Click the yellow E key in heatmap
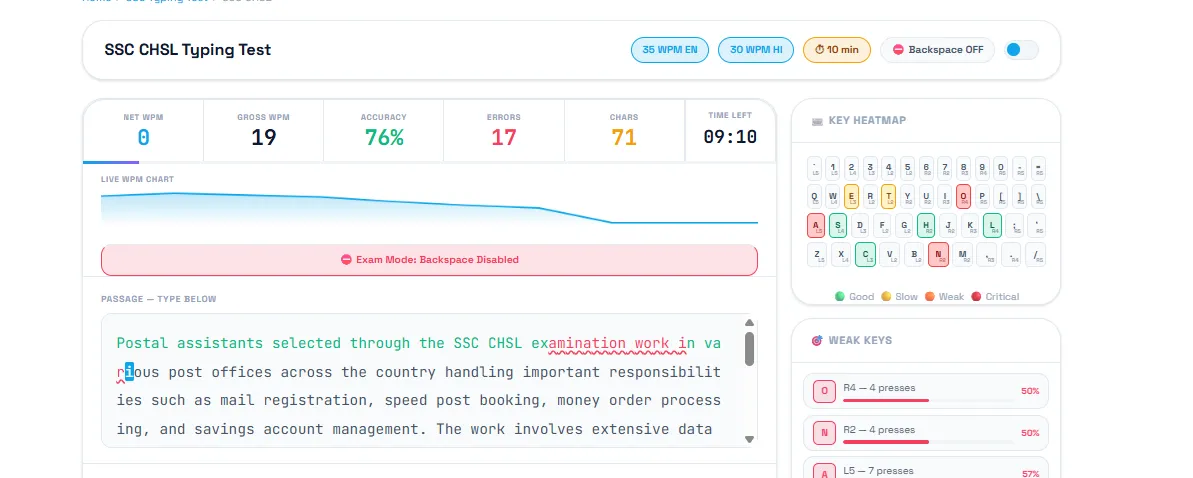Screen dimensions: 1193x478 [x=852, y=197]
